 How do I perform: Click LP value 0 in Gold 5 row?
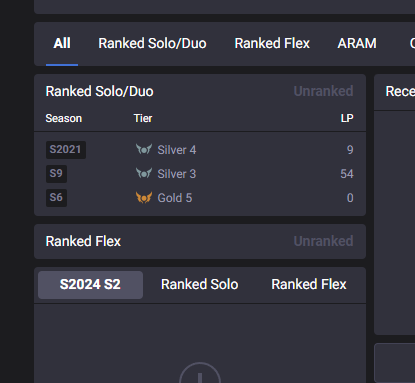(x=350, y=198)
